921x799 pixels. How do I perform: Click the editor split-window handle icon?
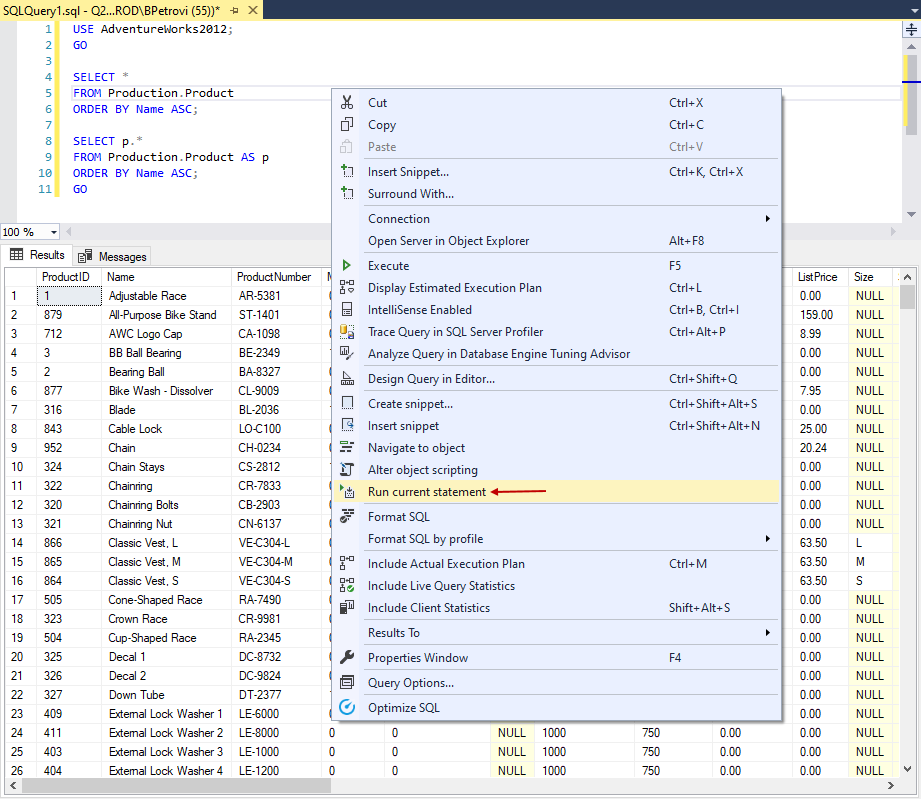[x=911, y=29]
